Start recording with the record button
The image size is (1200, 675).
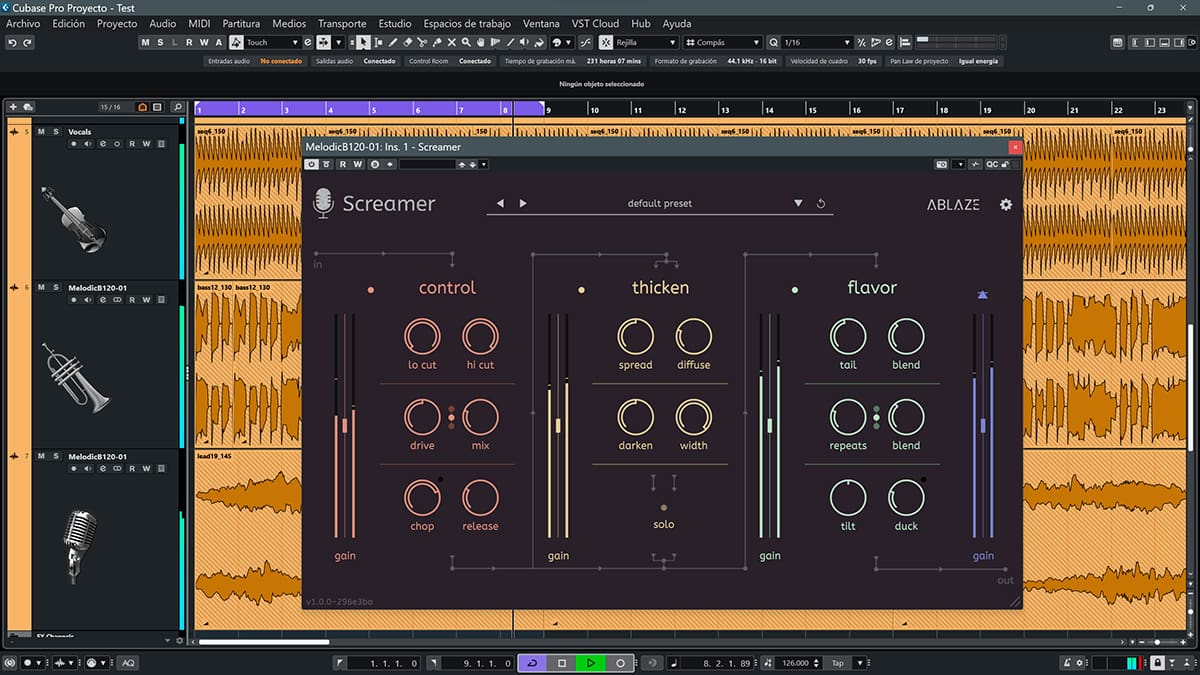(x=620, y=663)
